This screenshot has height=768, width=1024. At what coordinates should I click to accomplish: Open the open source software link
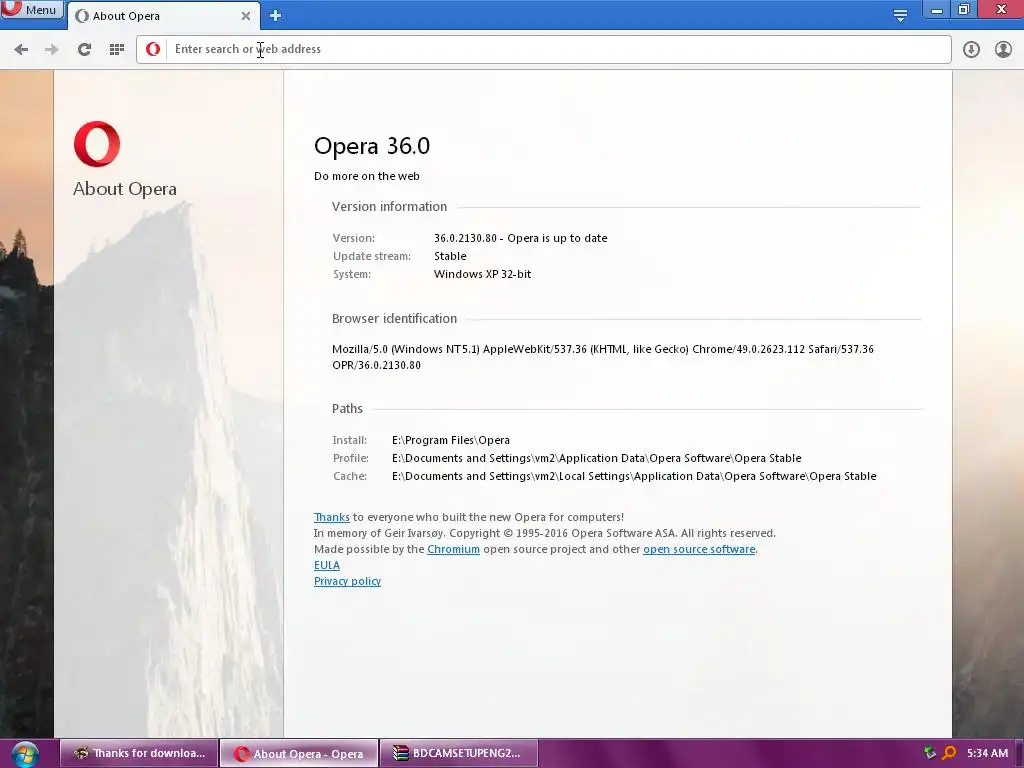(699, 549)
